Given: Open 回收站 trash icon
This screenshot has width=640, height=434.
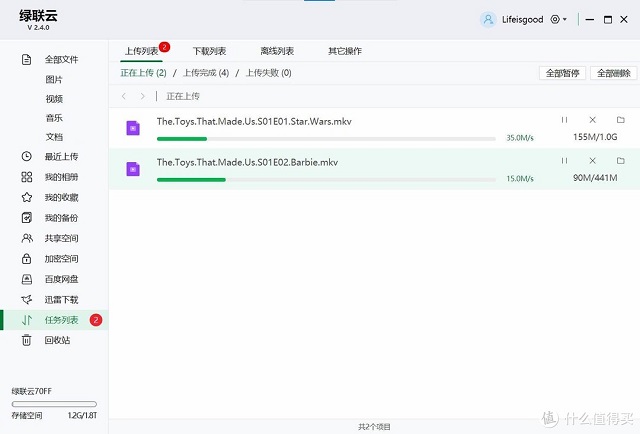Looking at the screenshot, I should click(x=27, y=340).
